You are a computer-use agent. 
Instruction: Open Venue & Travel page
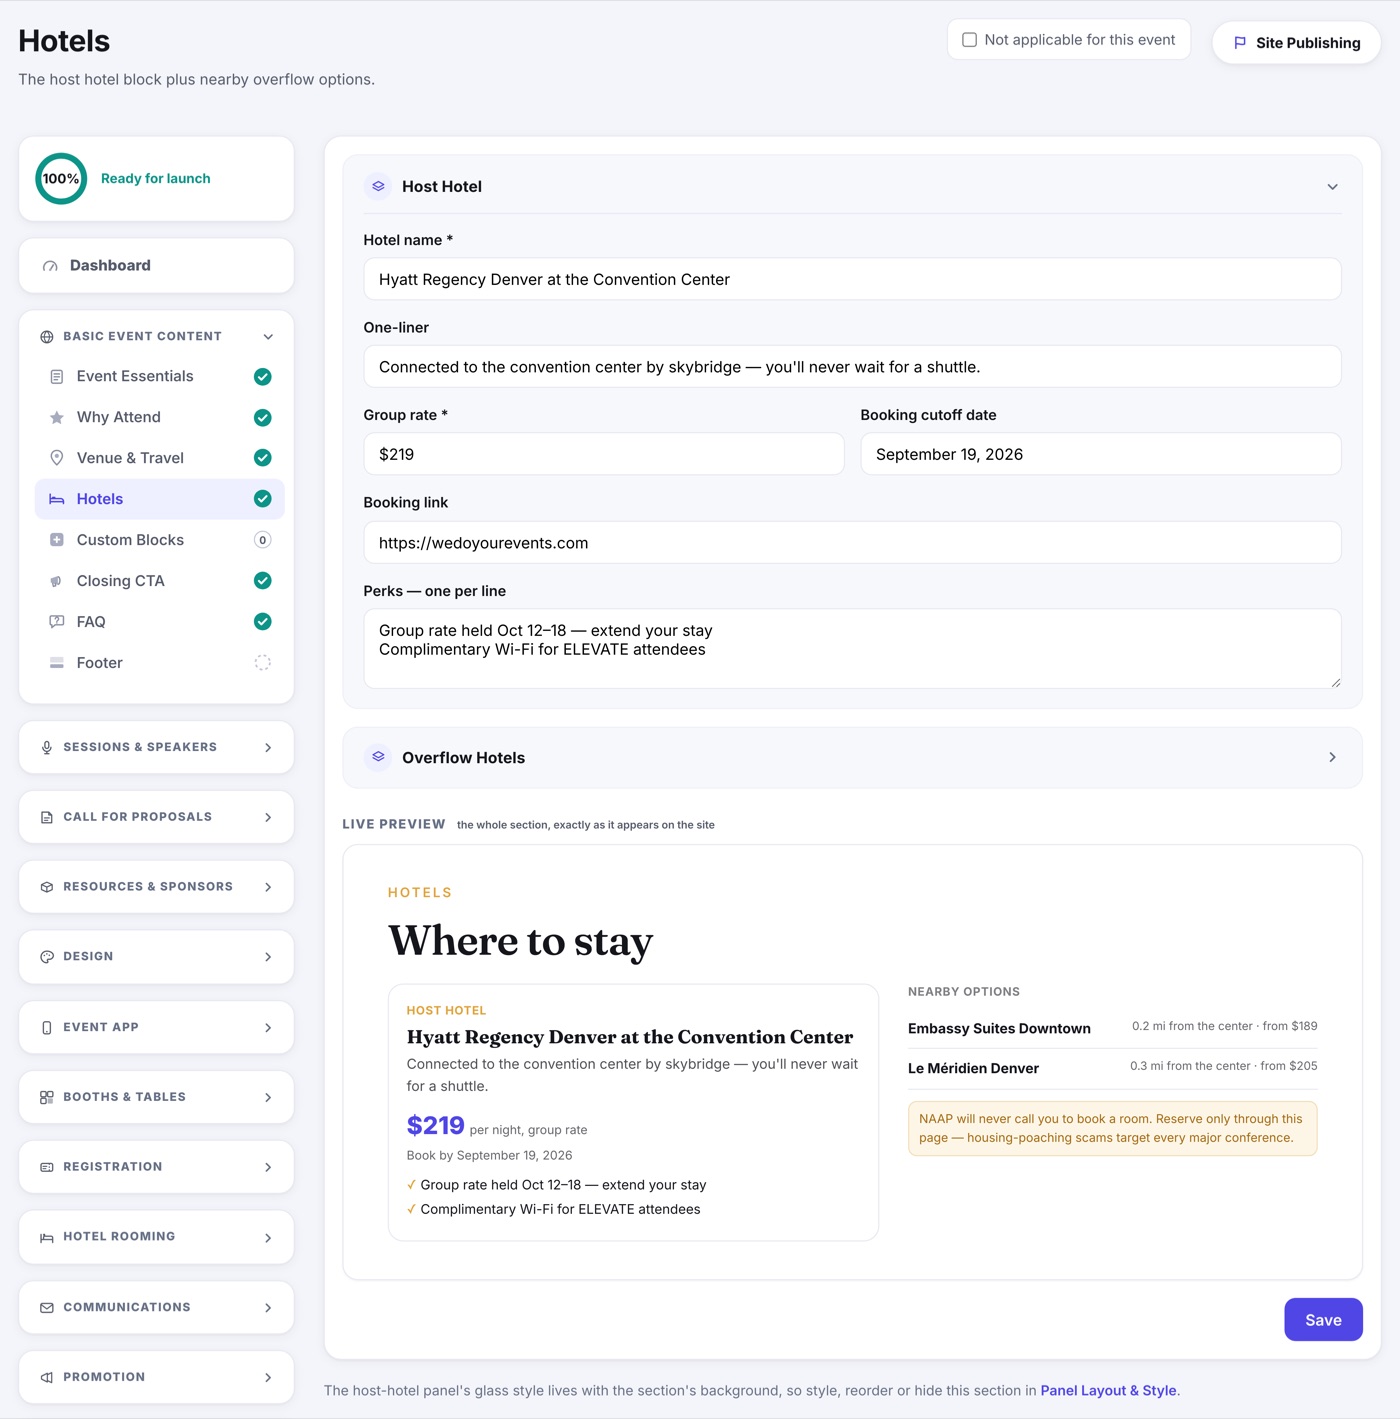160,458
